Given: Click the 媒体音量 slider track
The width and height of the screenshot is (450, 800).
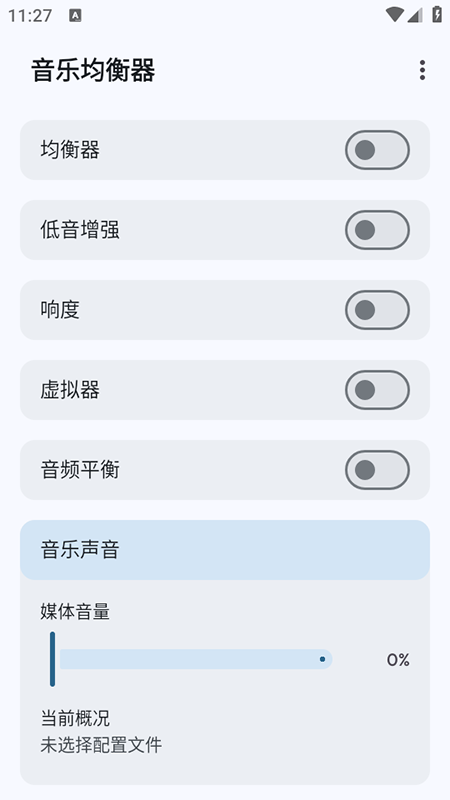Looking at the screenshot, I should [196, 659].
